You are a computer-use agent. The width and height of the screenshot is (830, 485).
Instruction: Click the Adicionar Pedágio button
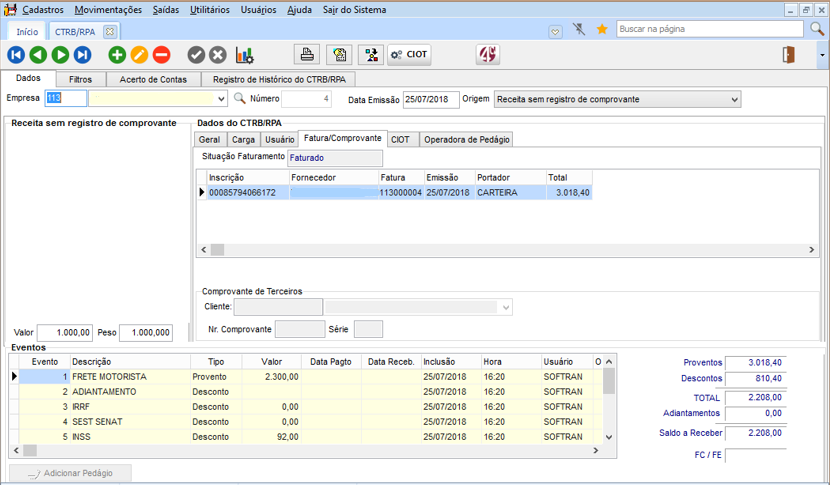coord(71,473)
